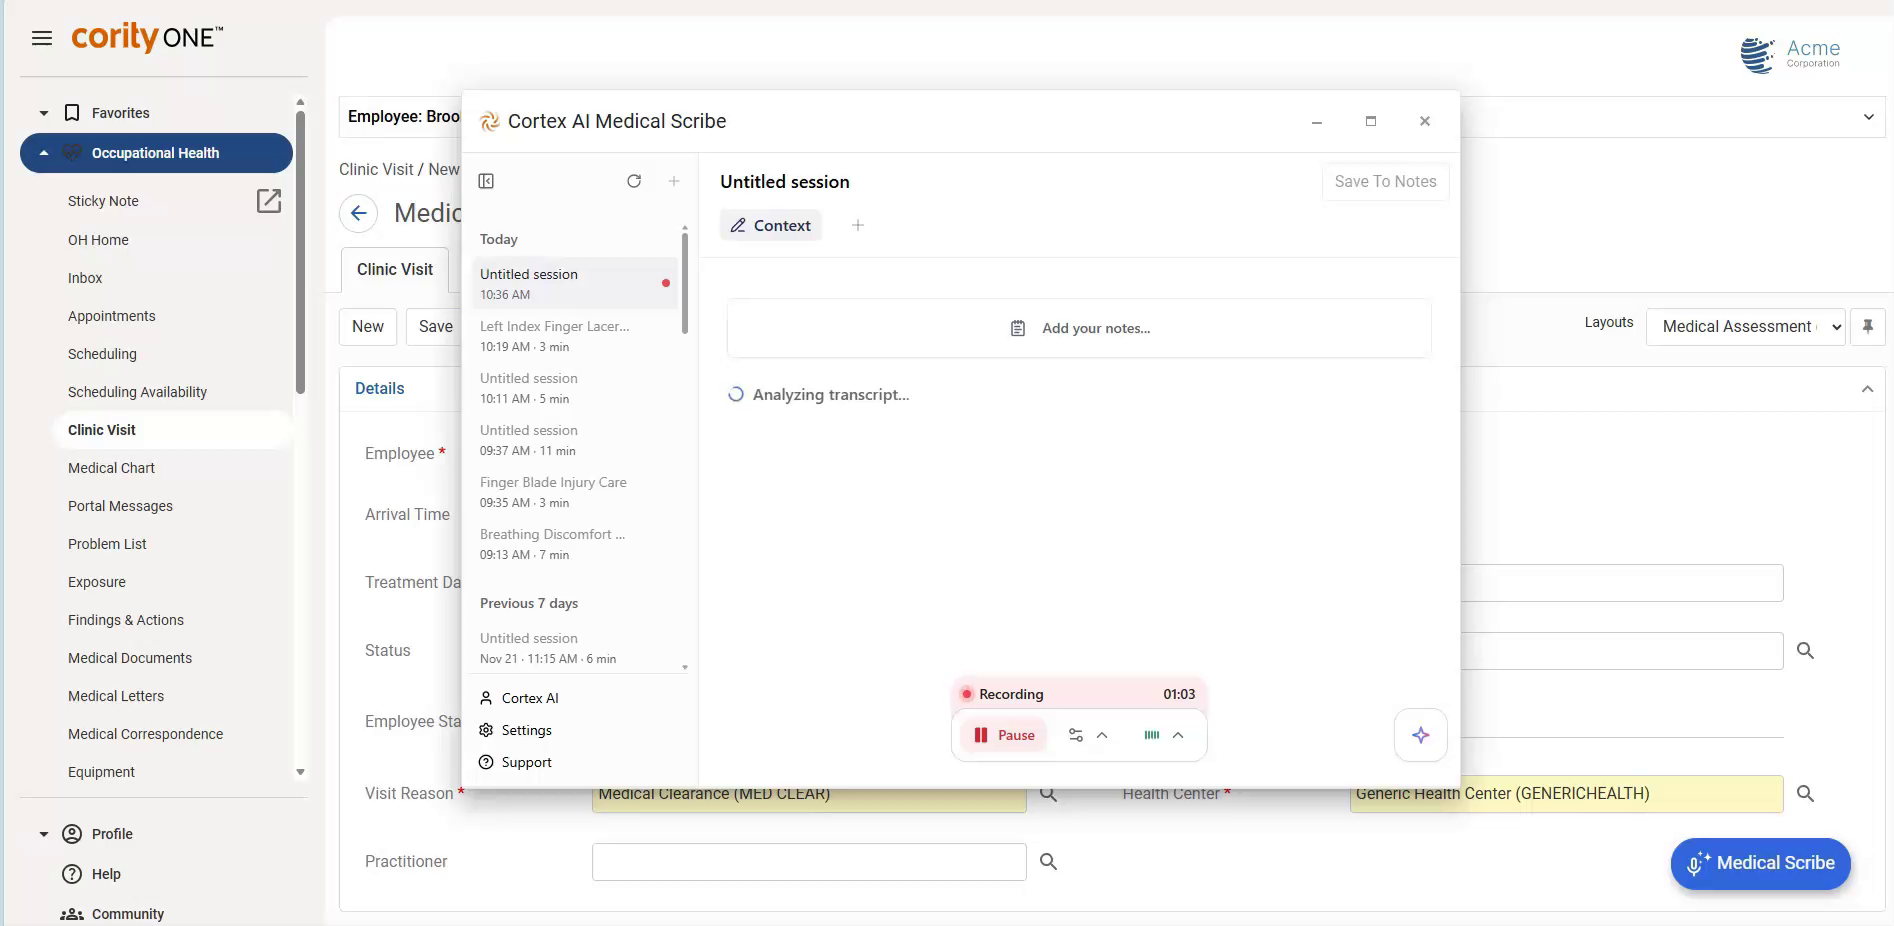Pin the Medical Assessment layout
1894x926 pixels.
(x=1868, y=326)
